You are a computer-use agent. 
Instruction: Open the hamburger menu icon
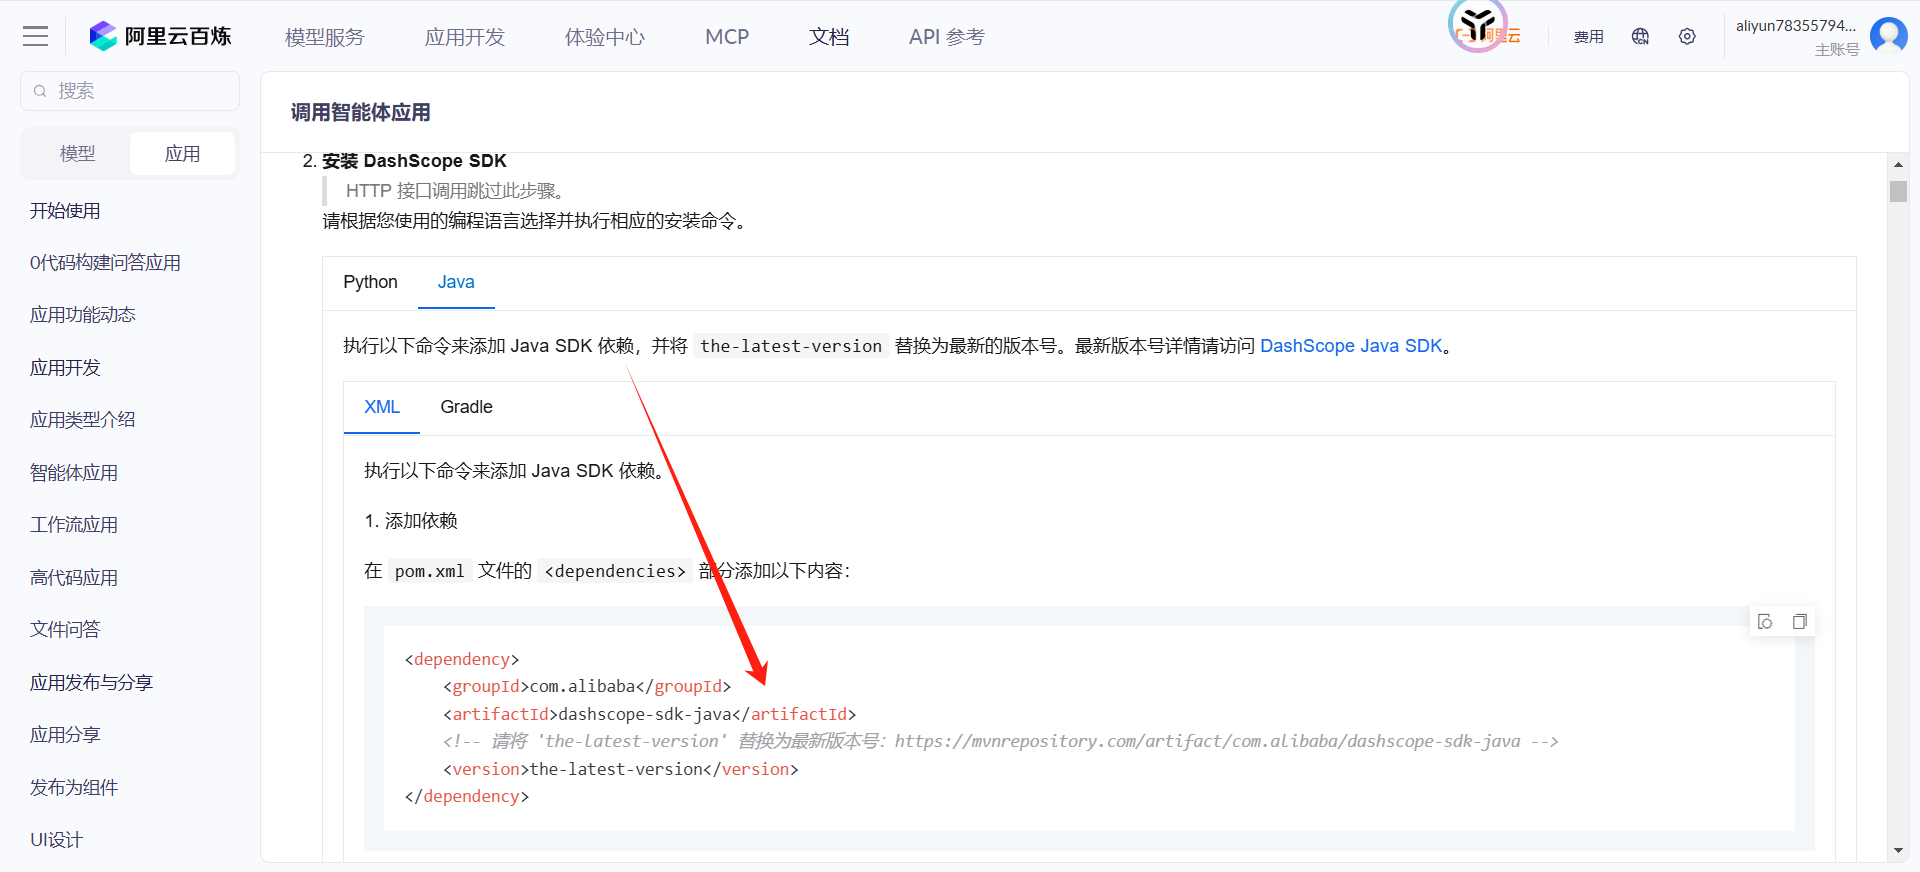36,37
